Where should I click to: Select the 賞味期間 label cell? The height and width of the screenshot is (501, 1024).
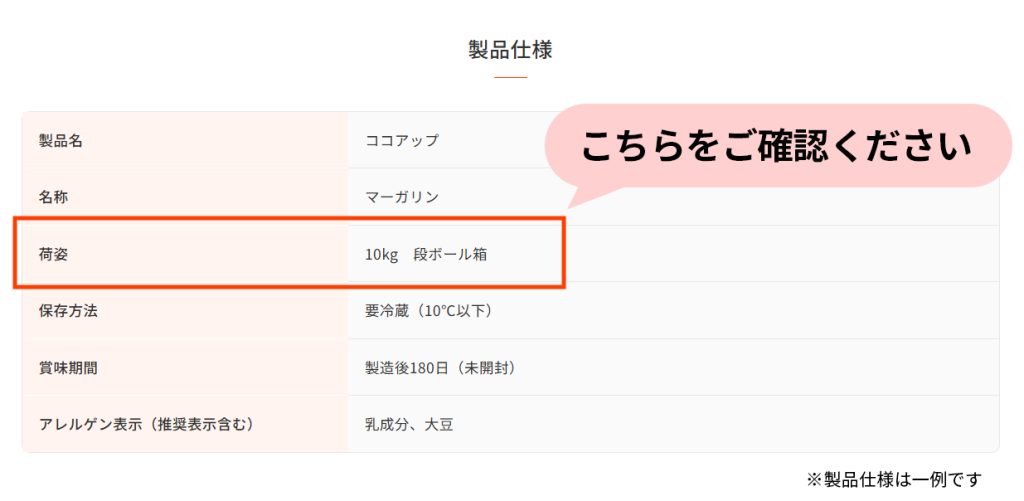(185, 367)
